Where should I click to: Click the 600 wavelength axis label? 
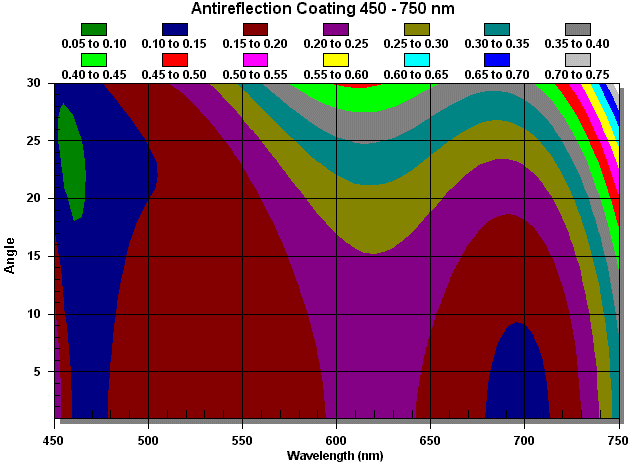pos(336,441)
